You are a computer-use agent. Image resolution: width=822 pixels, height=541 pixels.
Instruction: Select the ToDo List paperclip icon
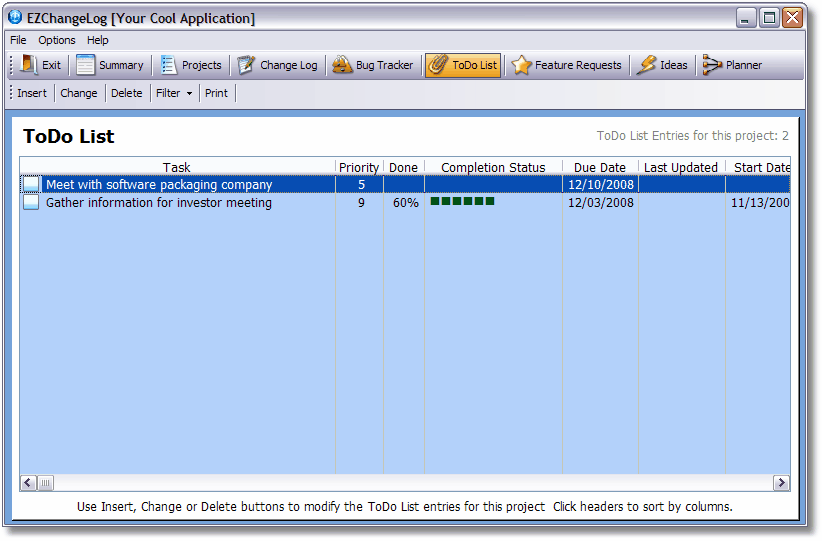437,65
